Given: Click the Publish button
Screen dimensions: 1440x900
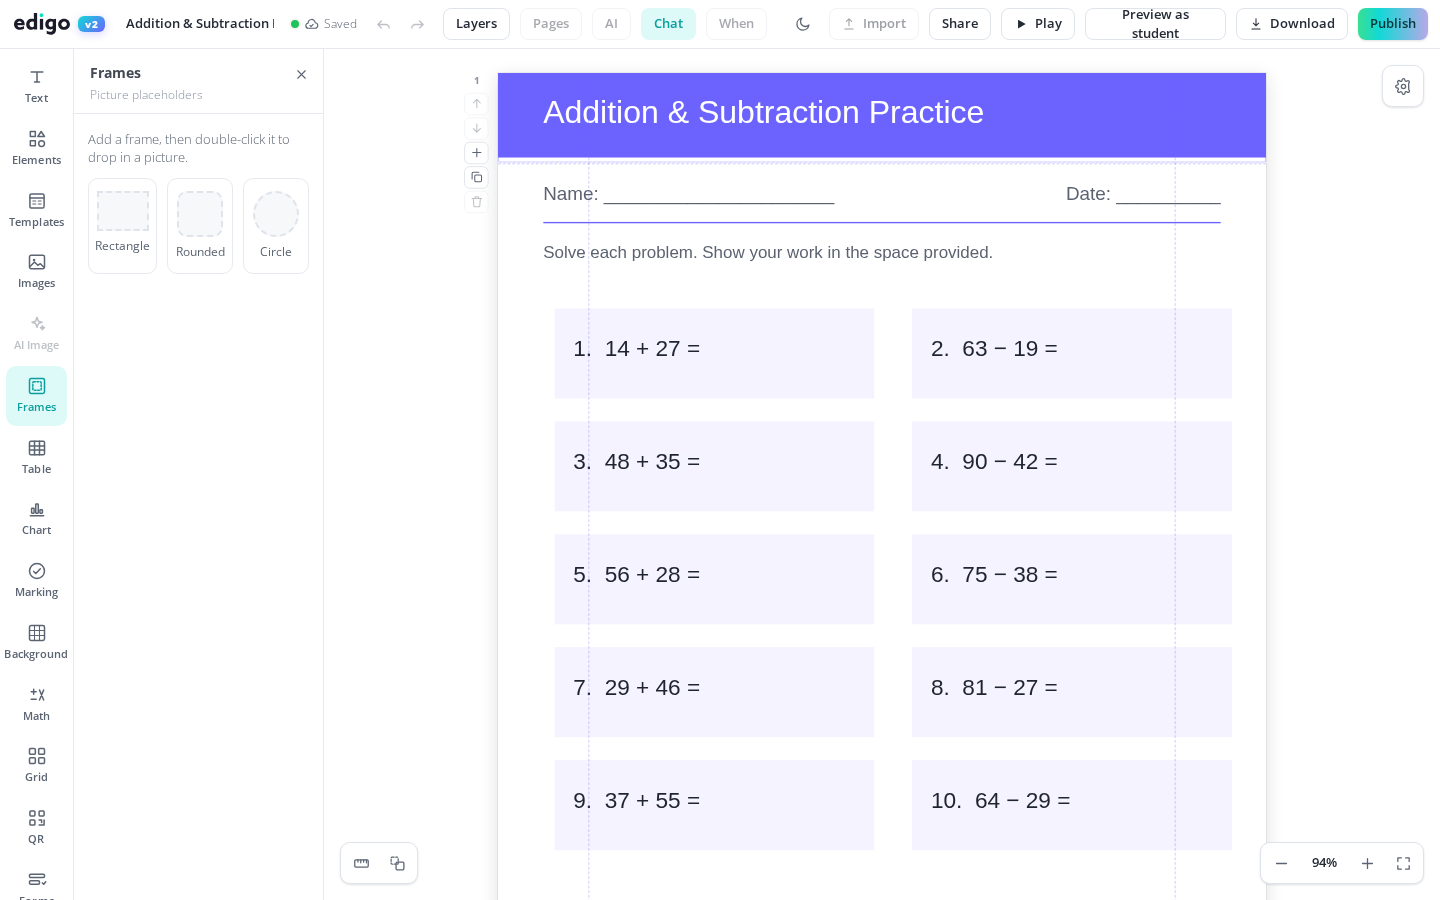Looking at the screenshot, I should click(x=1392, y=24).
